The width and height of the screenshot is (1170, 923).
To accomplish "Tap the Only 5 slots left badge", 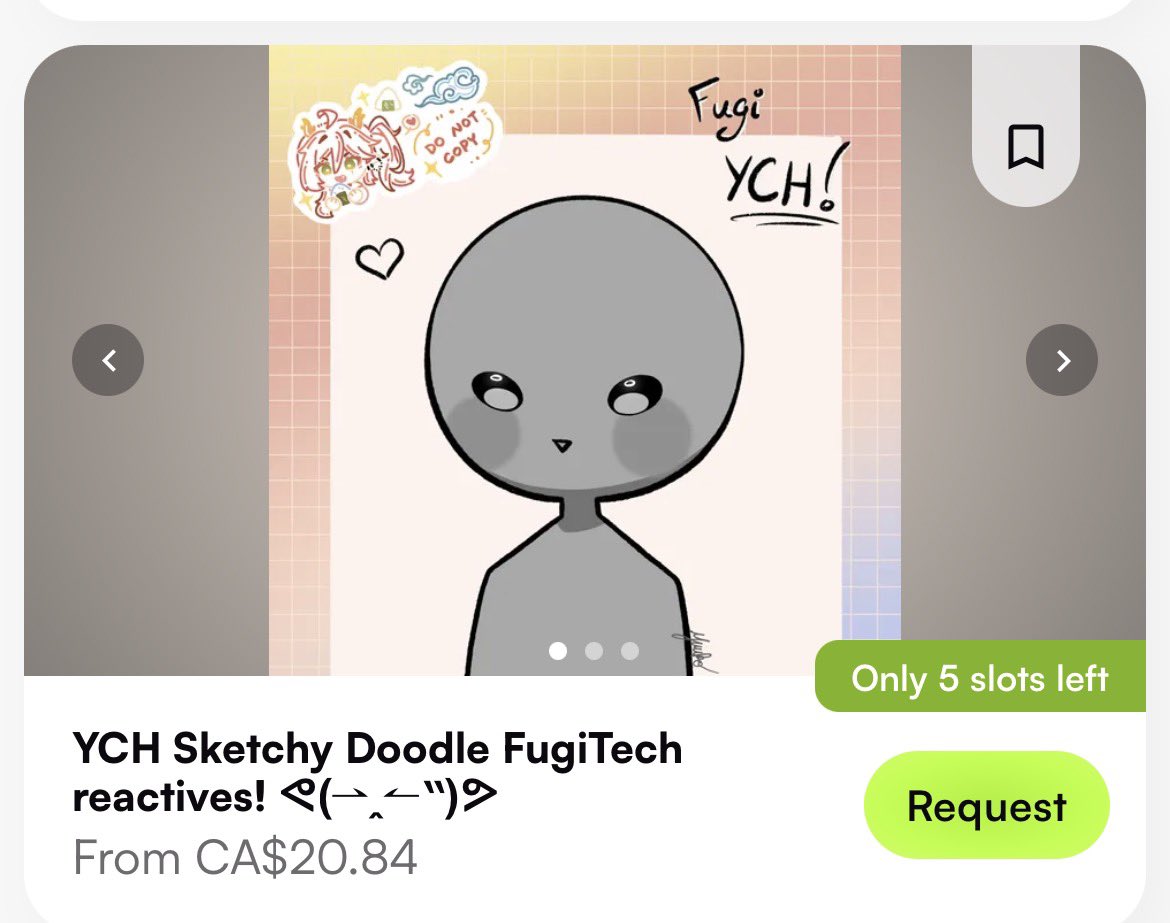I will click(980, 679).
